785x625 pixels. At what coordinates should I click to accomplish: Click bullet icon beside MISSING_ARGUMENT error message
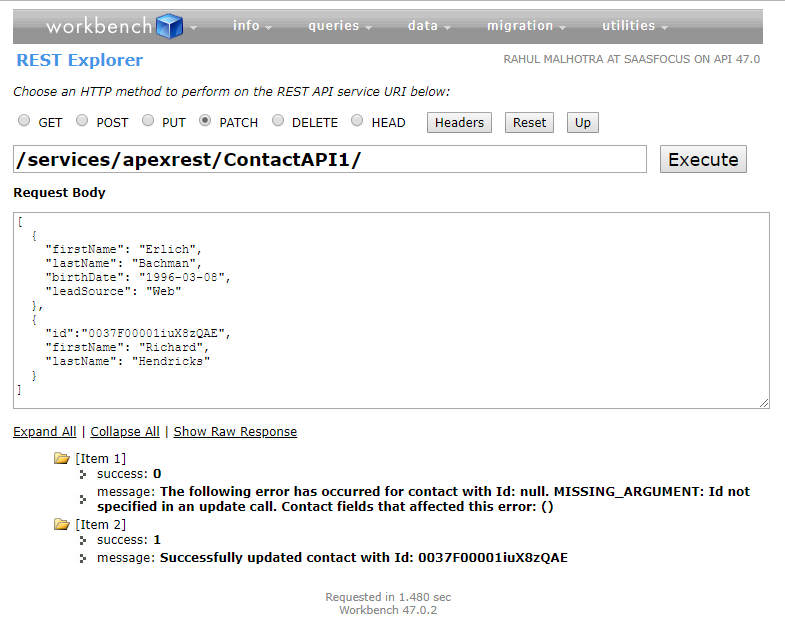coord(83,499)
